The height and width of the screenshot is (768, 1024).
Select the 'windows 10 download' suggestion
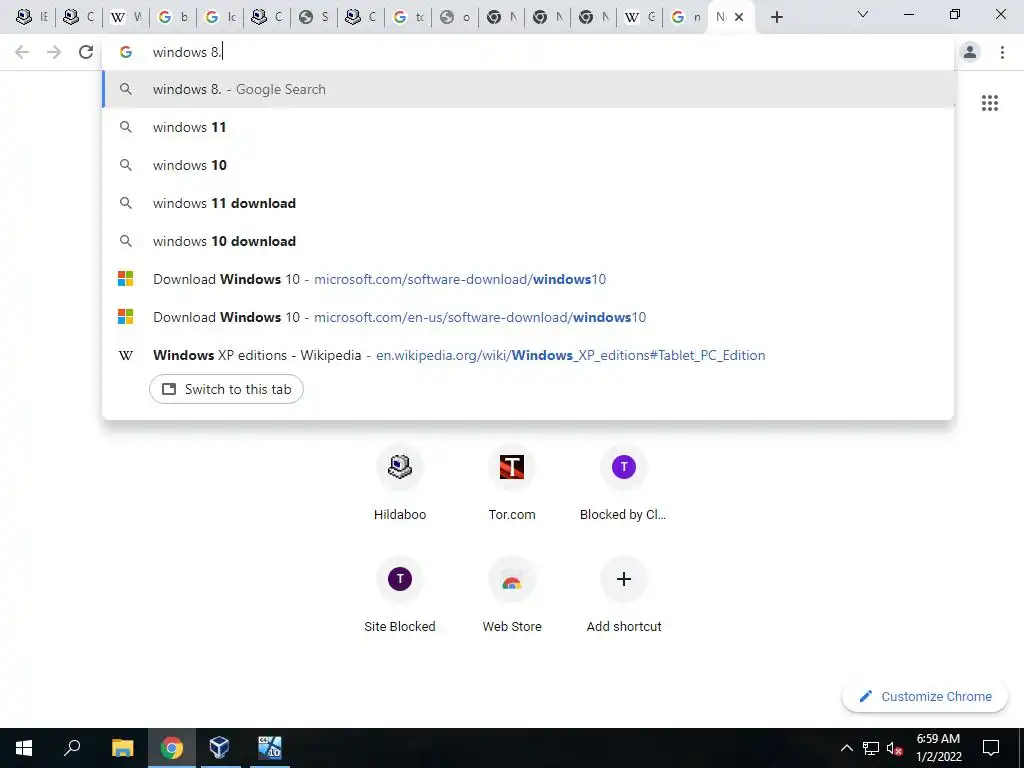[x=528, y=241]
